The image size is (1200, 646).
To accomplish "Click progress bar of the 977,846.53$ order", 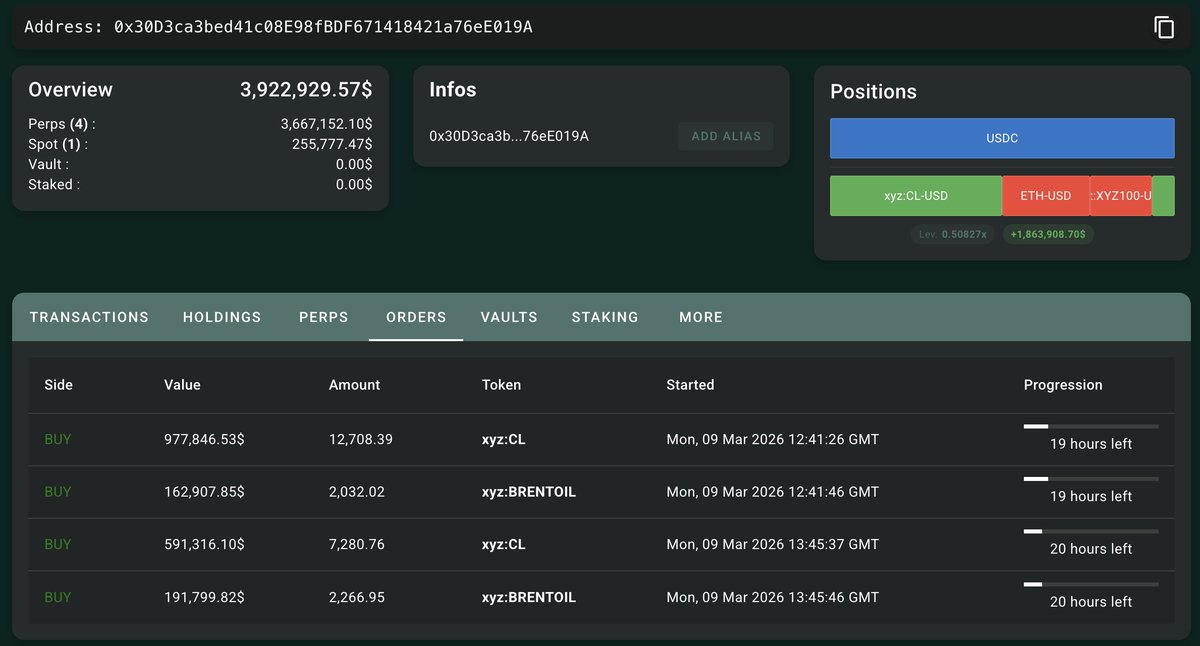I will (1090, 427).
